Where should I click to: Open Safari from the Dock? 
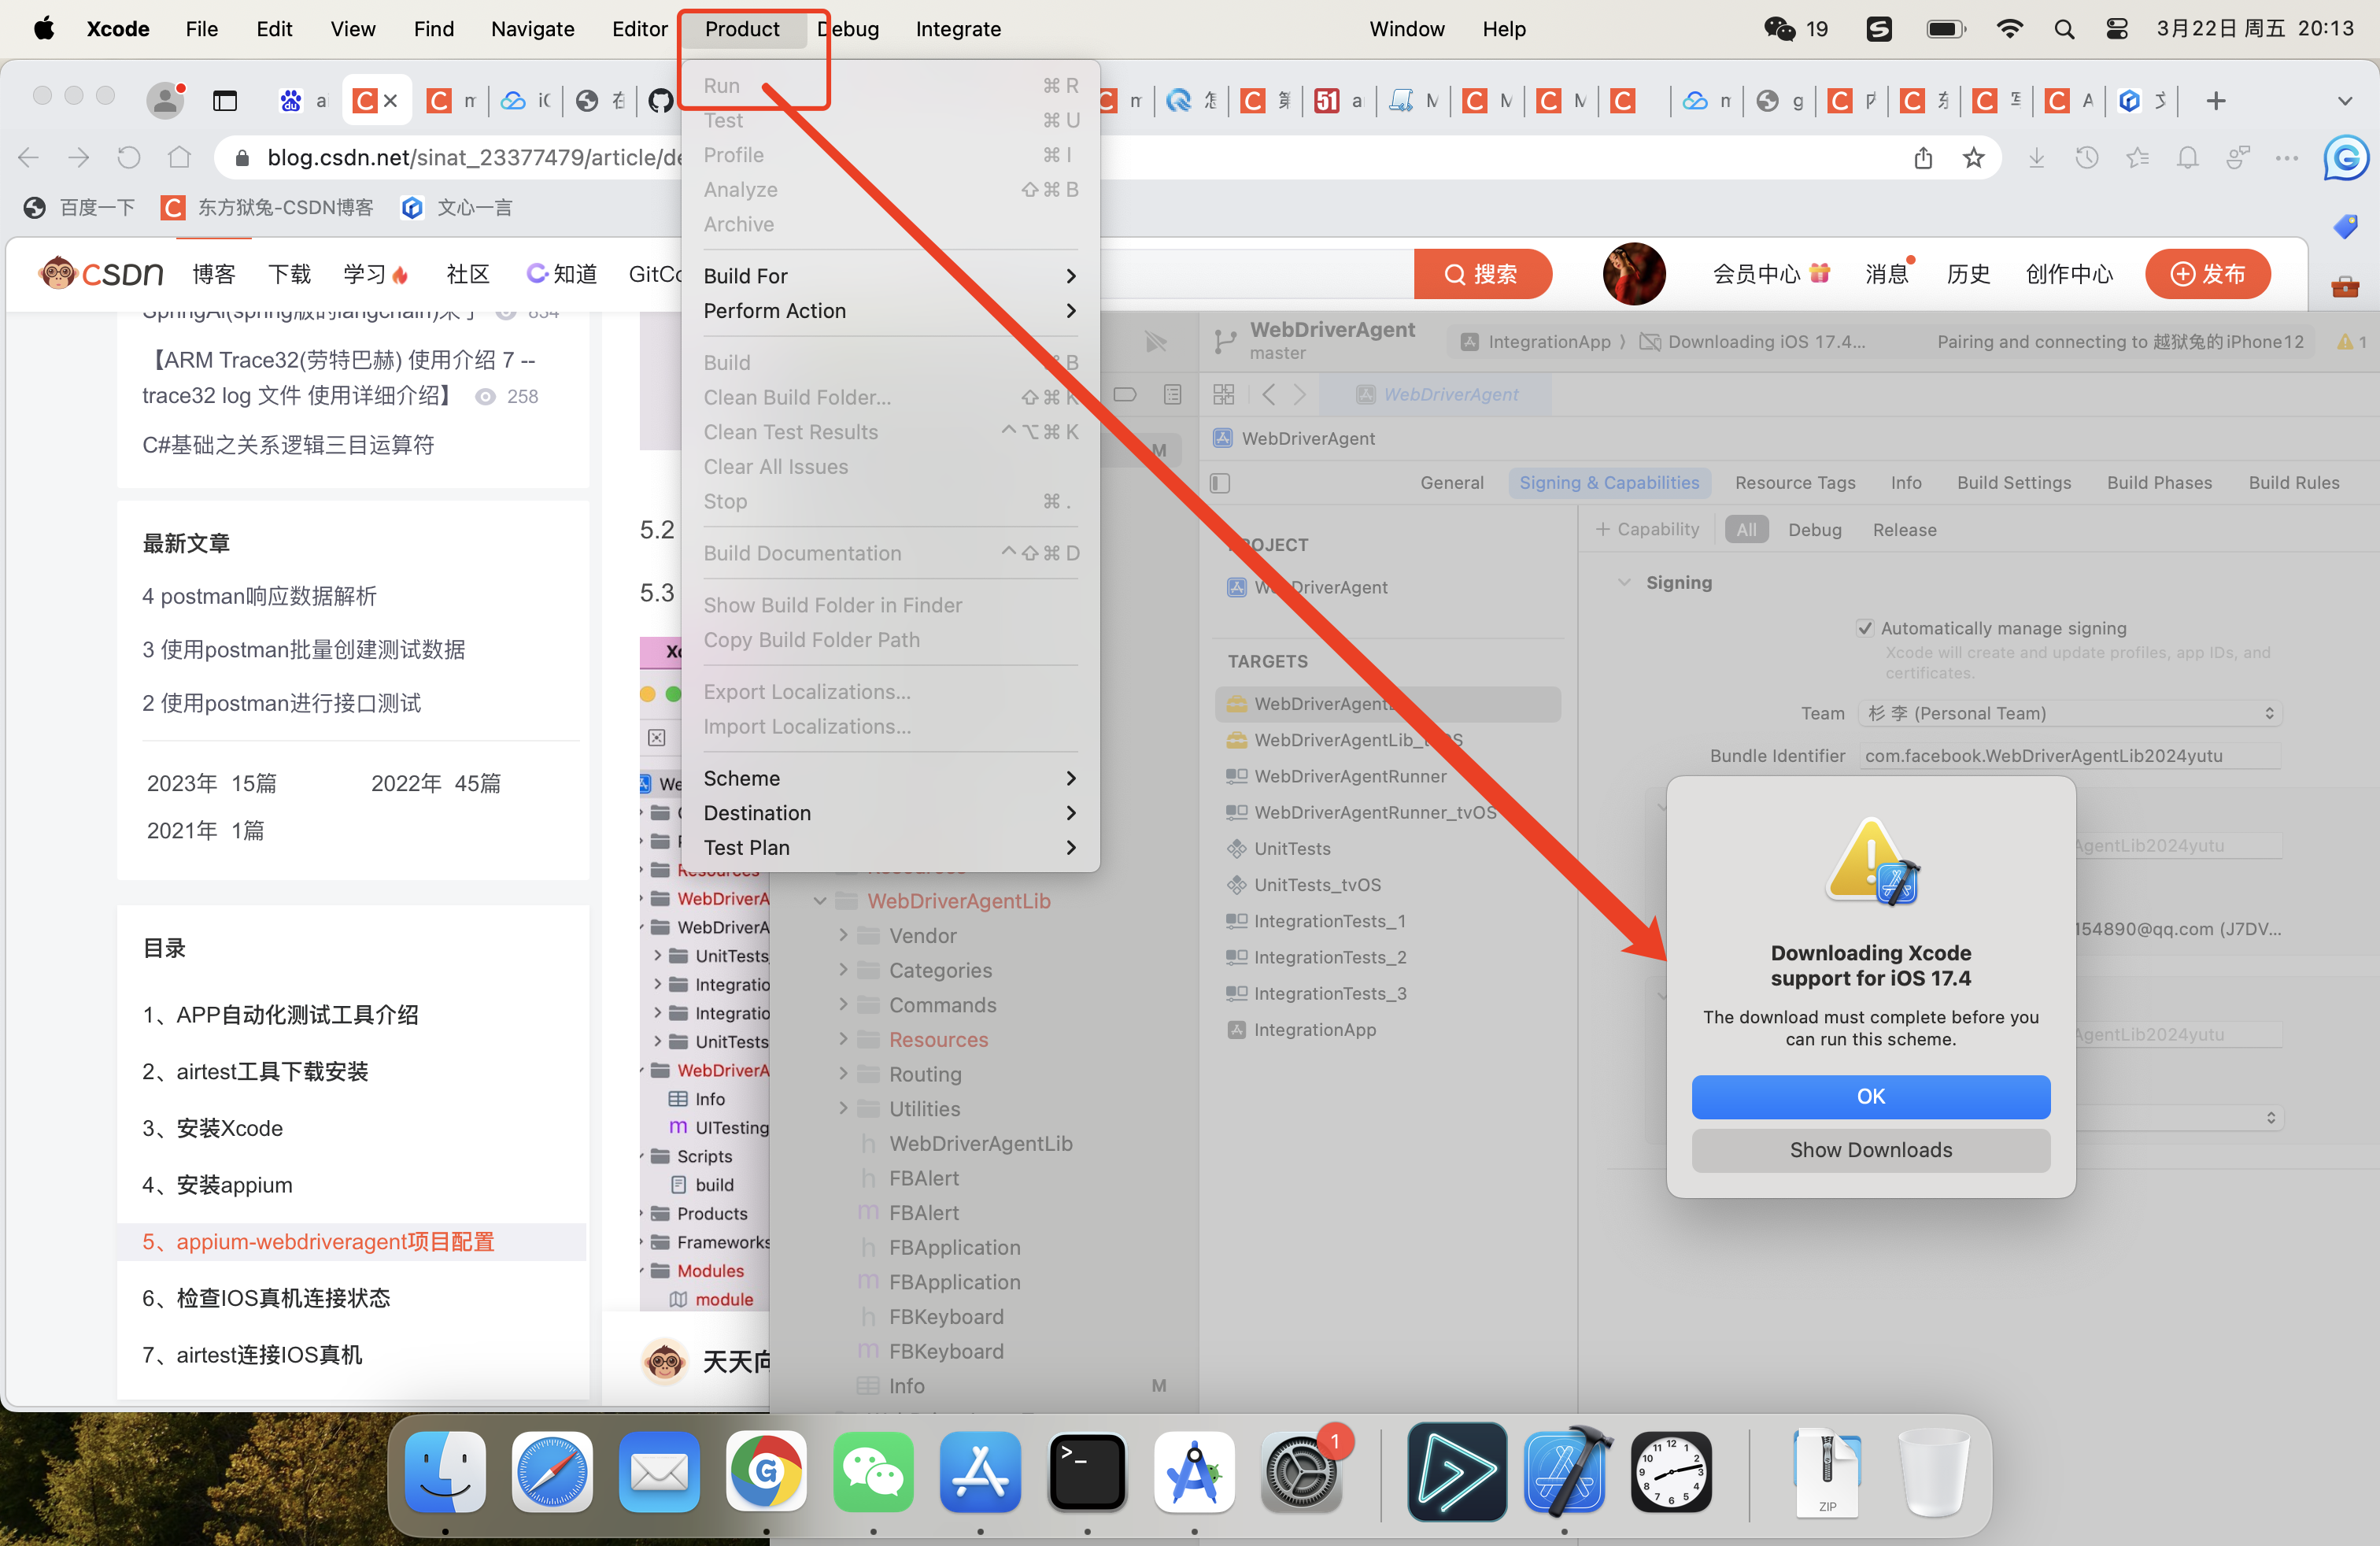tap(552, 1471)
